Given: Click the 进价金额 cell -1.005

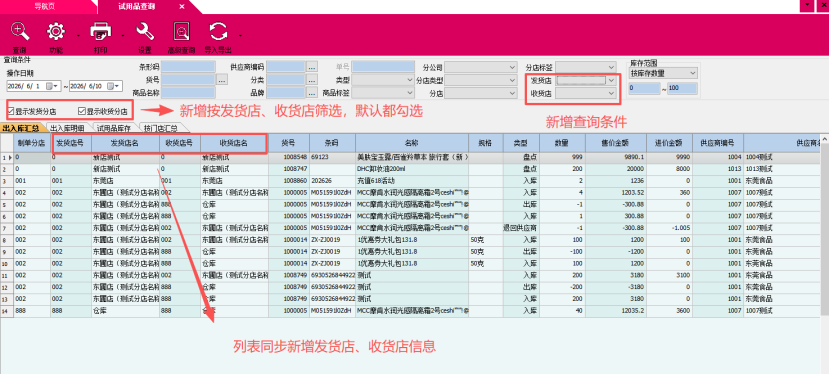Looking at the screenshot, I should pyautogui.click(x=669, y=227).
